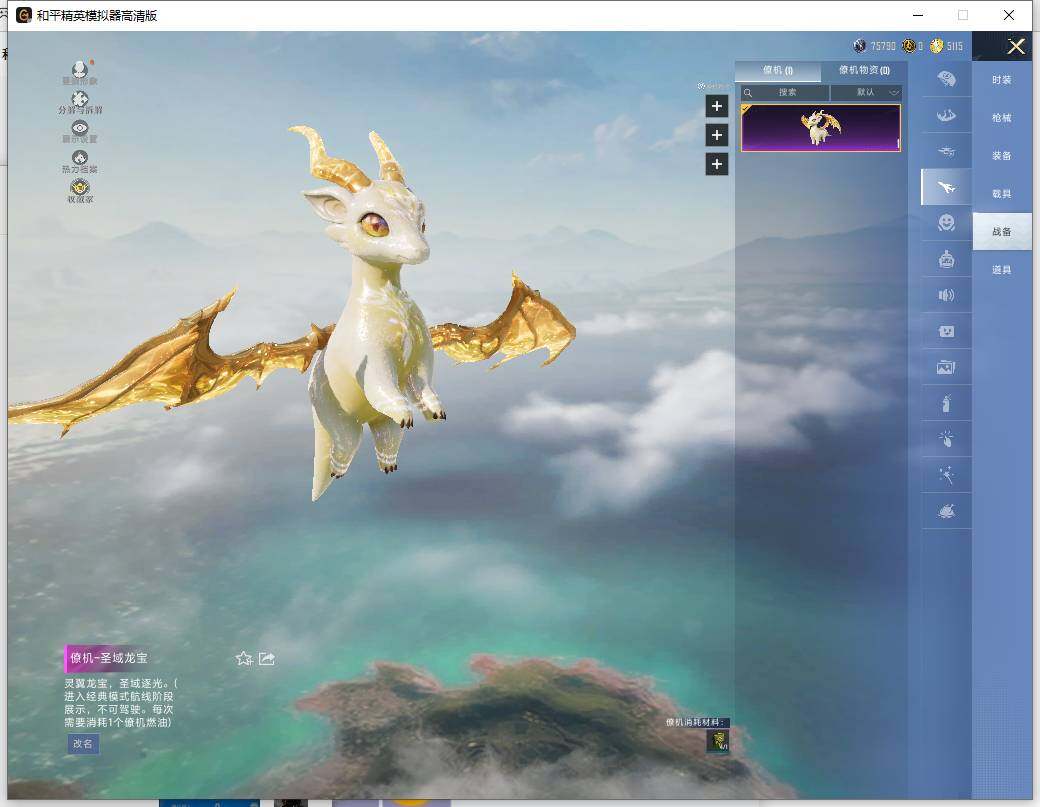The width and height of the screenshot is (1040, 807).
Task: Close the inventory with the X button
Action: (1016, 46)
